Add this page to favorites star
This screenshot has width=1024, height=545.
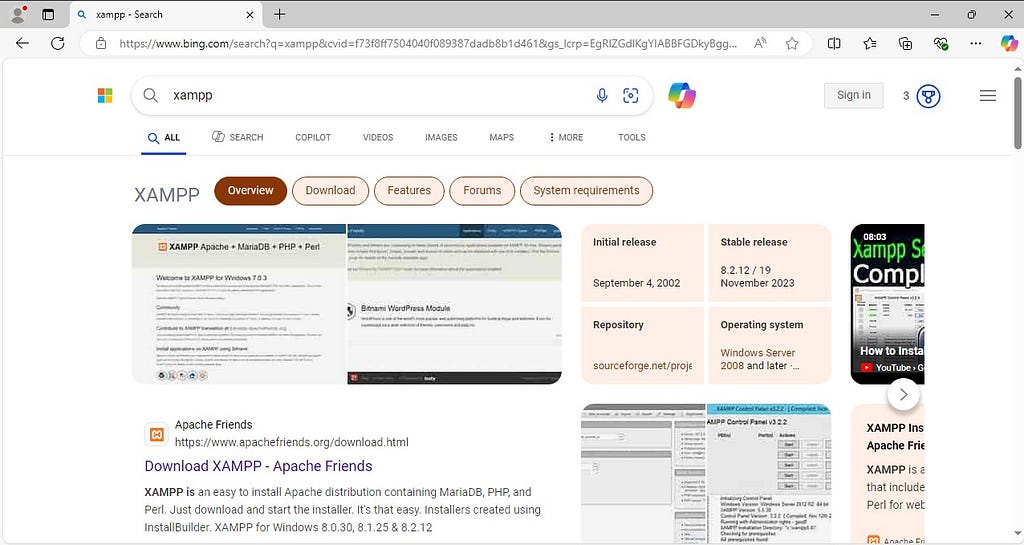point(792,44)
